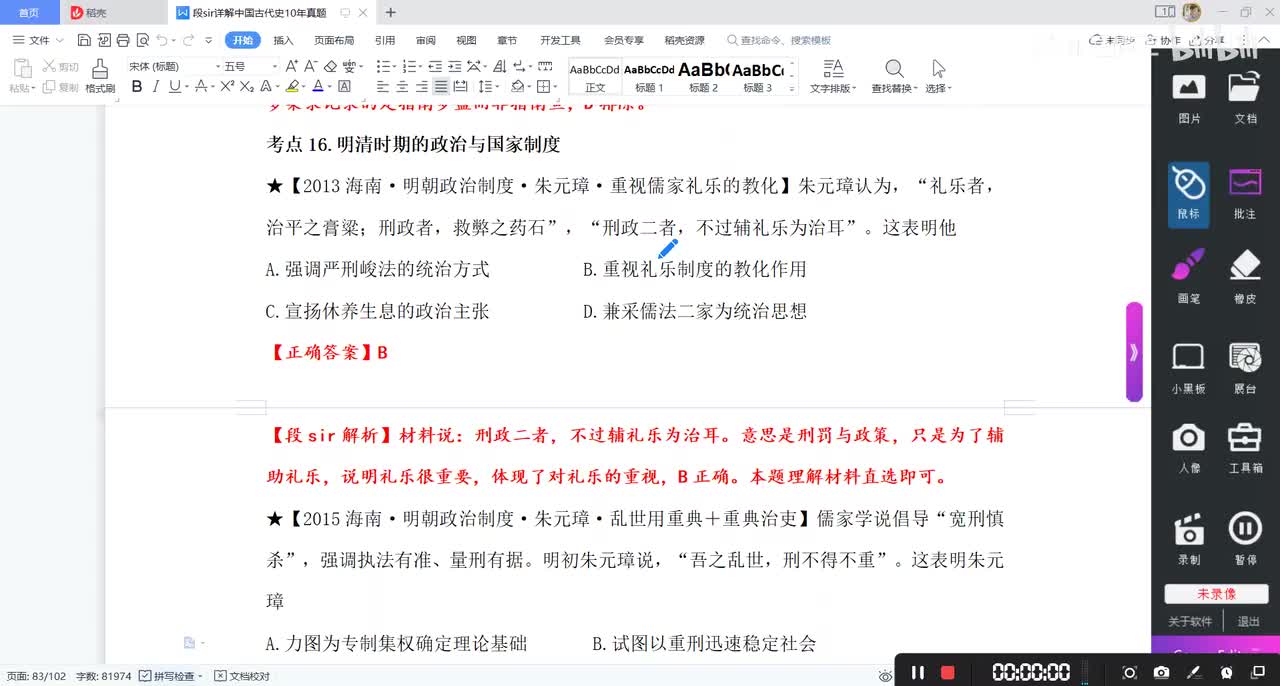1280x686 pixels.
Task: Choose the 画笔 brush tool
Action: 1189,277
